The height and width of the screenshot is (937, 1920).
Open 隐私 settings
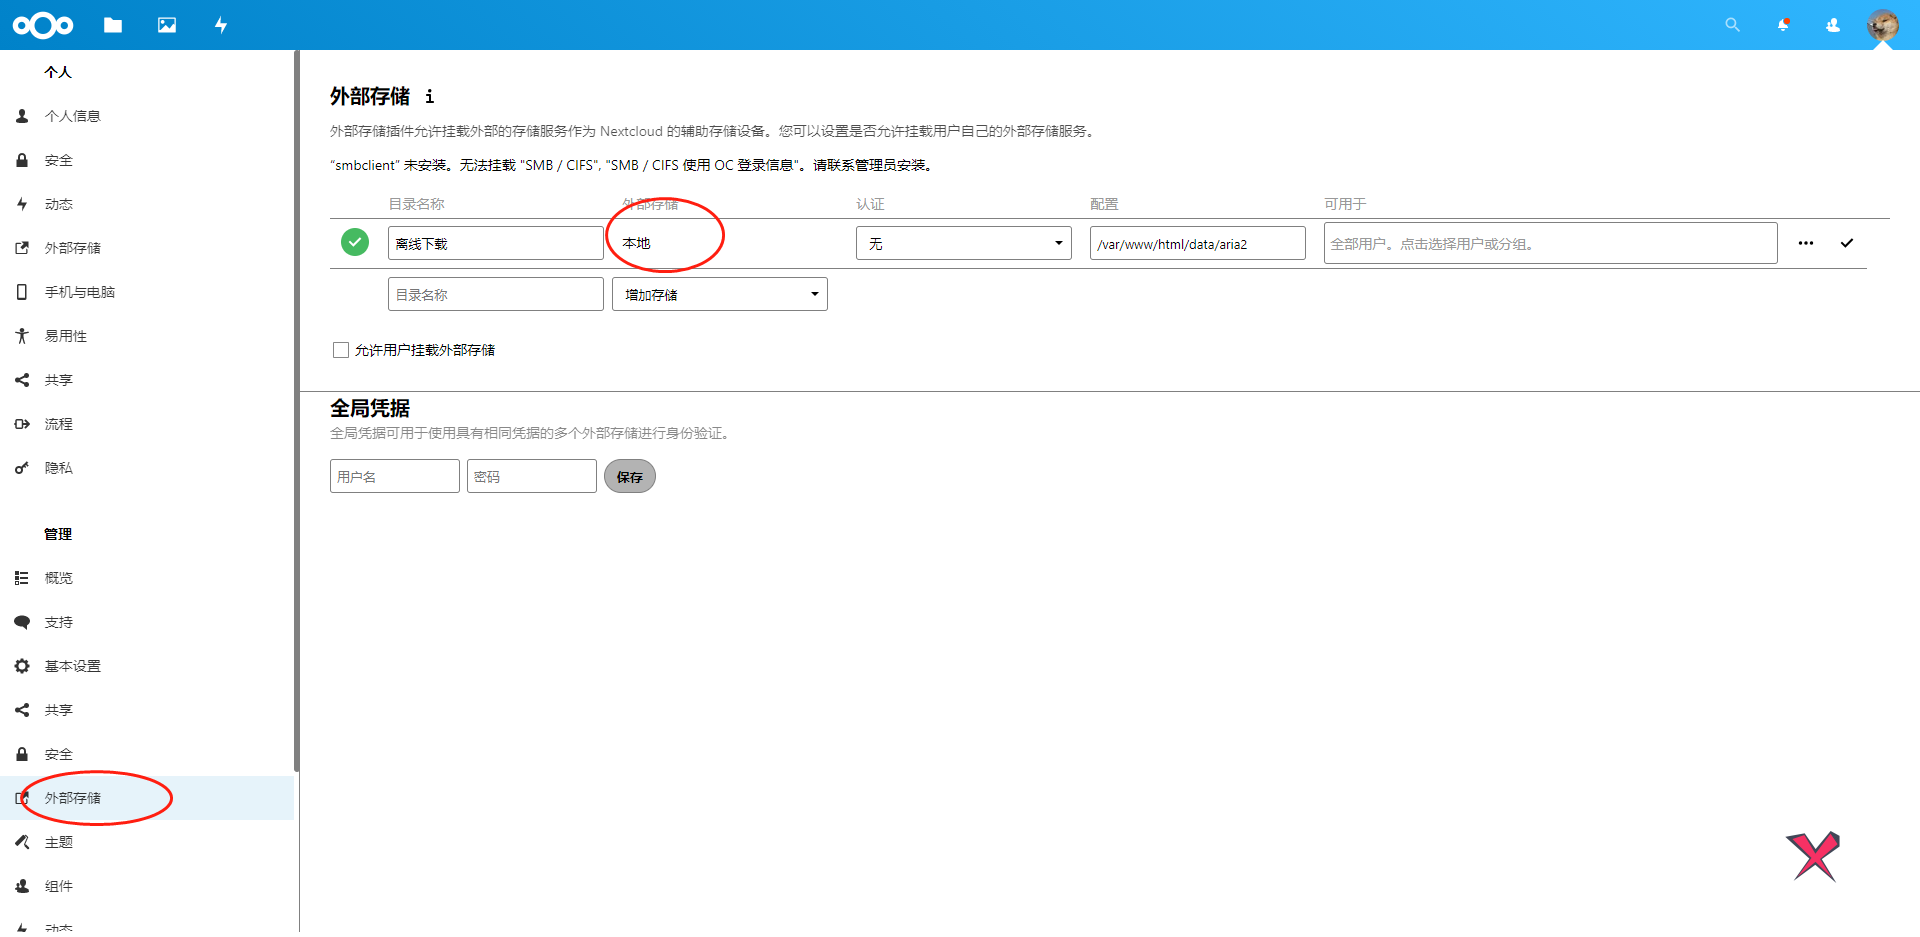(x=147, y=468)
